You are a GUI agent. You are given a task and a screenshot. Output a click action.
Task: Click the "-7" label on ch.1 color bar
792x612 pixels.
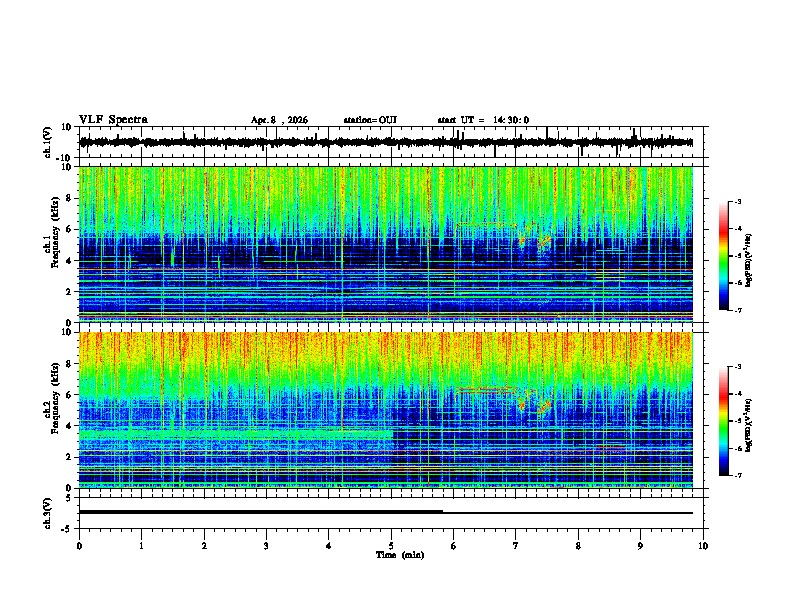click(x=738, y=310)
